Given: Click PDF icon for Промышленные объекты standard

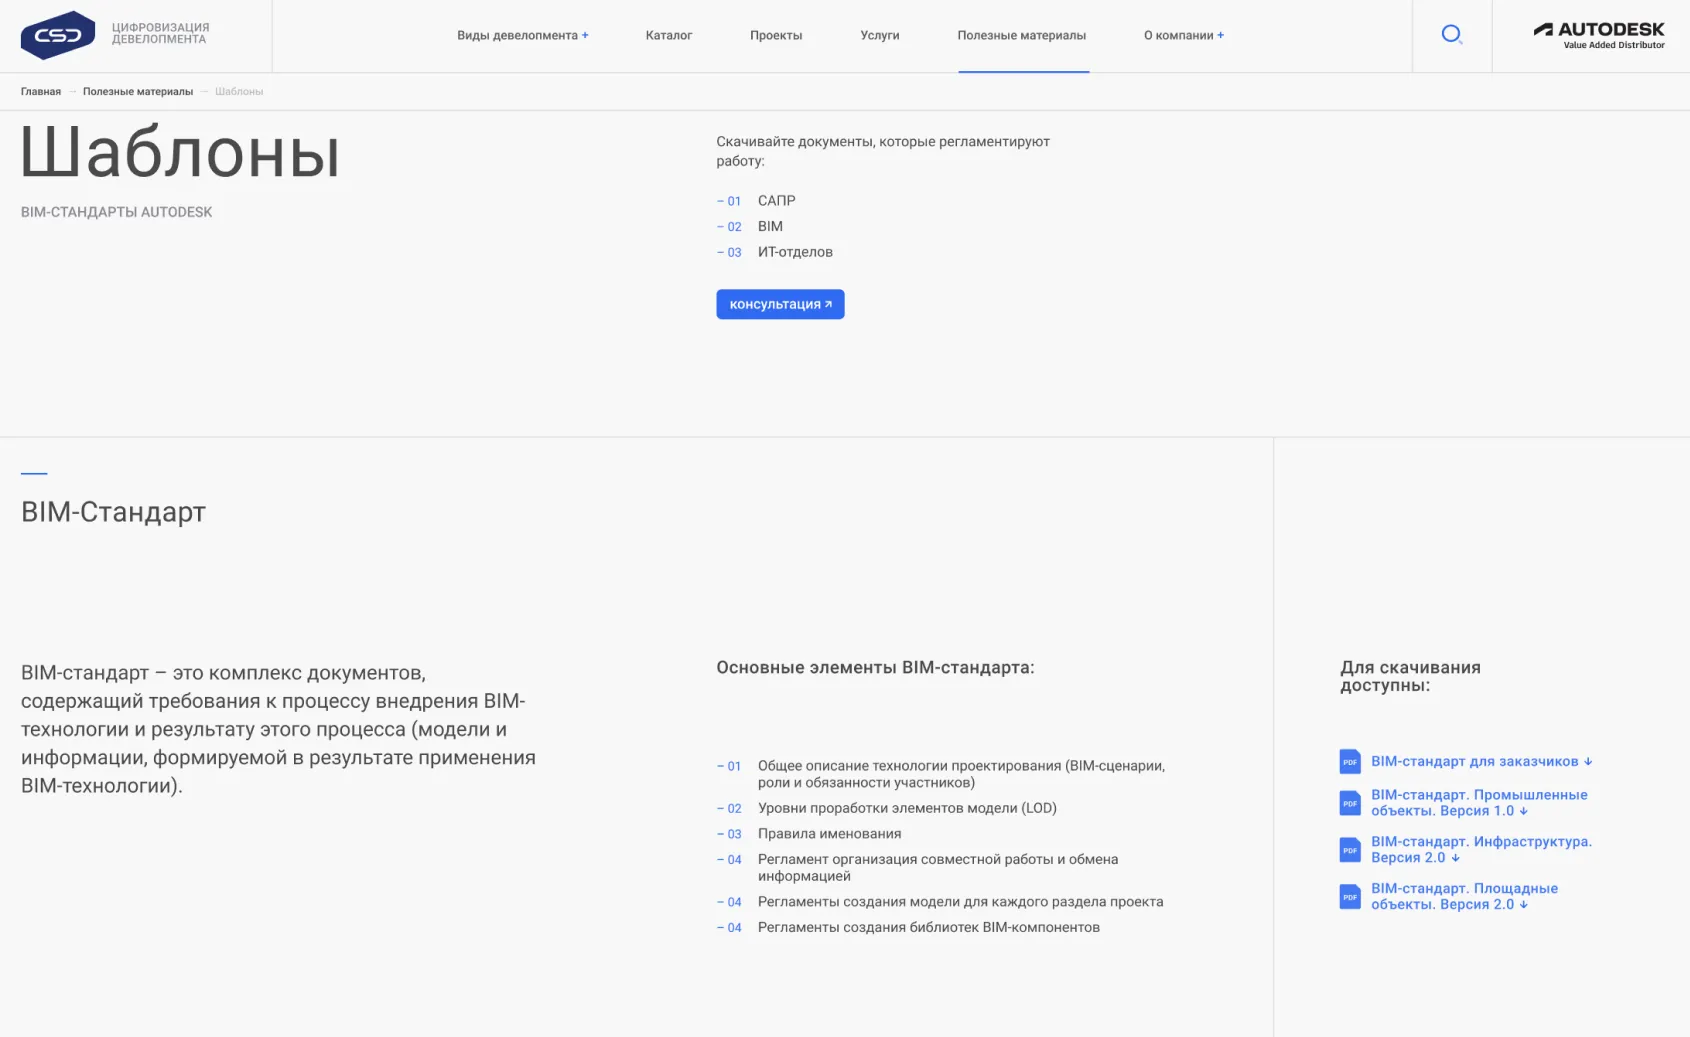Looking at the screenshot, I should pos(1350,803).
